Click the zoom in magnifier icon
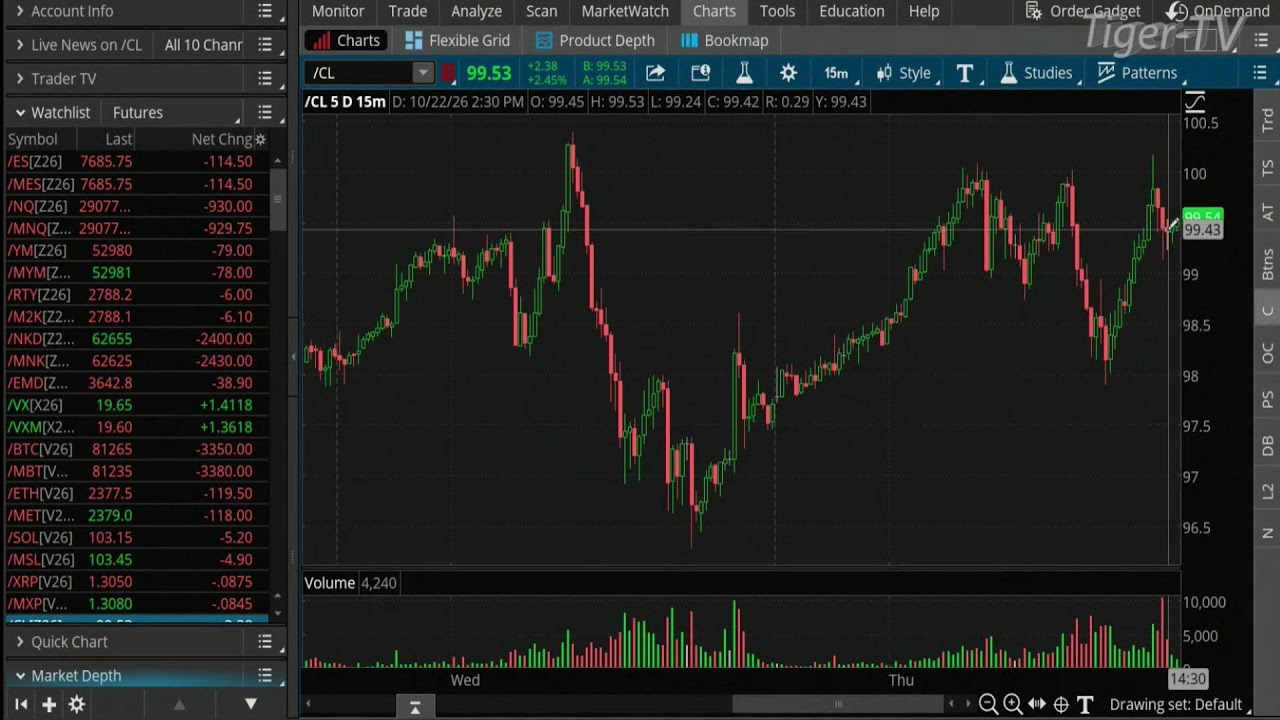The image size is (1280, 720). 1012,704
